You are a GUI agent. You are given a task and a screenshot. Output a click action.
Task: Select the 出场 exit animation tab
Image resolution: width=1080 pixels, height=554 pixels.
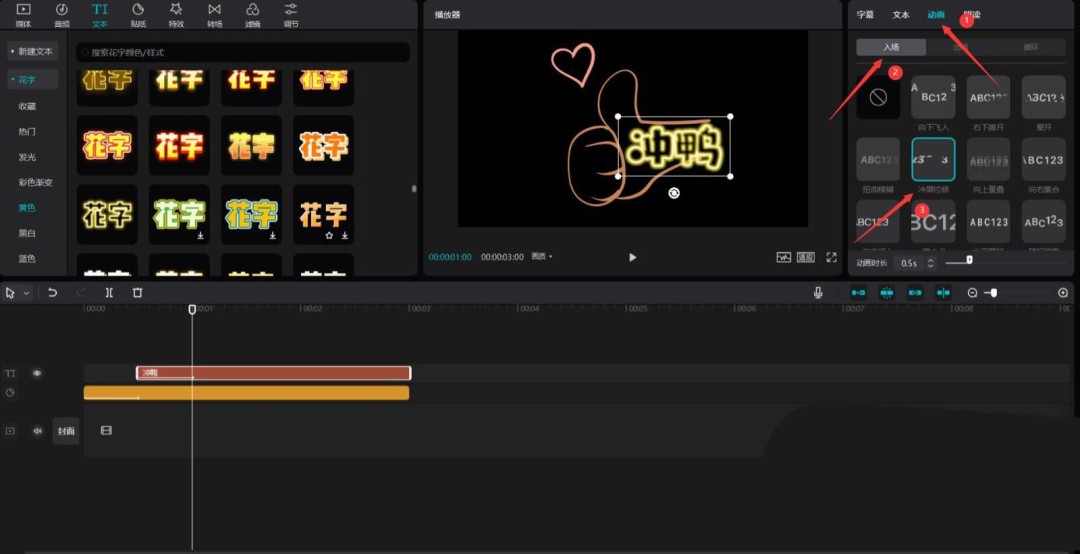[961, 48]
